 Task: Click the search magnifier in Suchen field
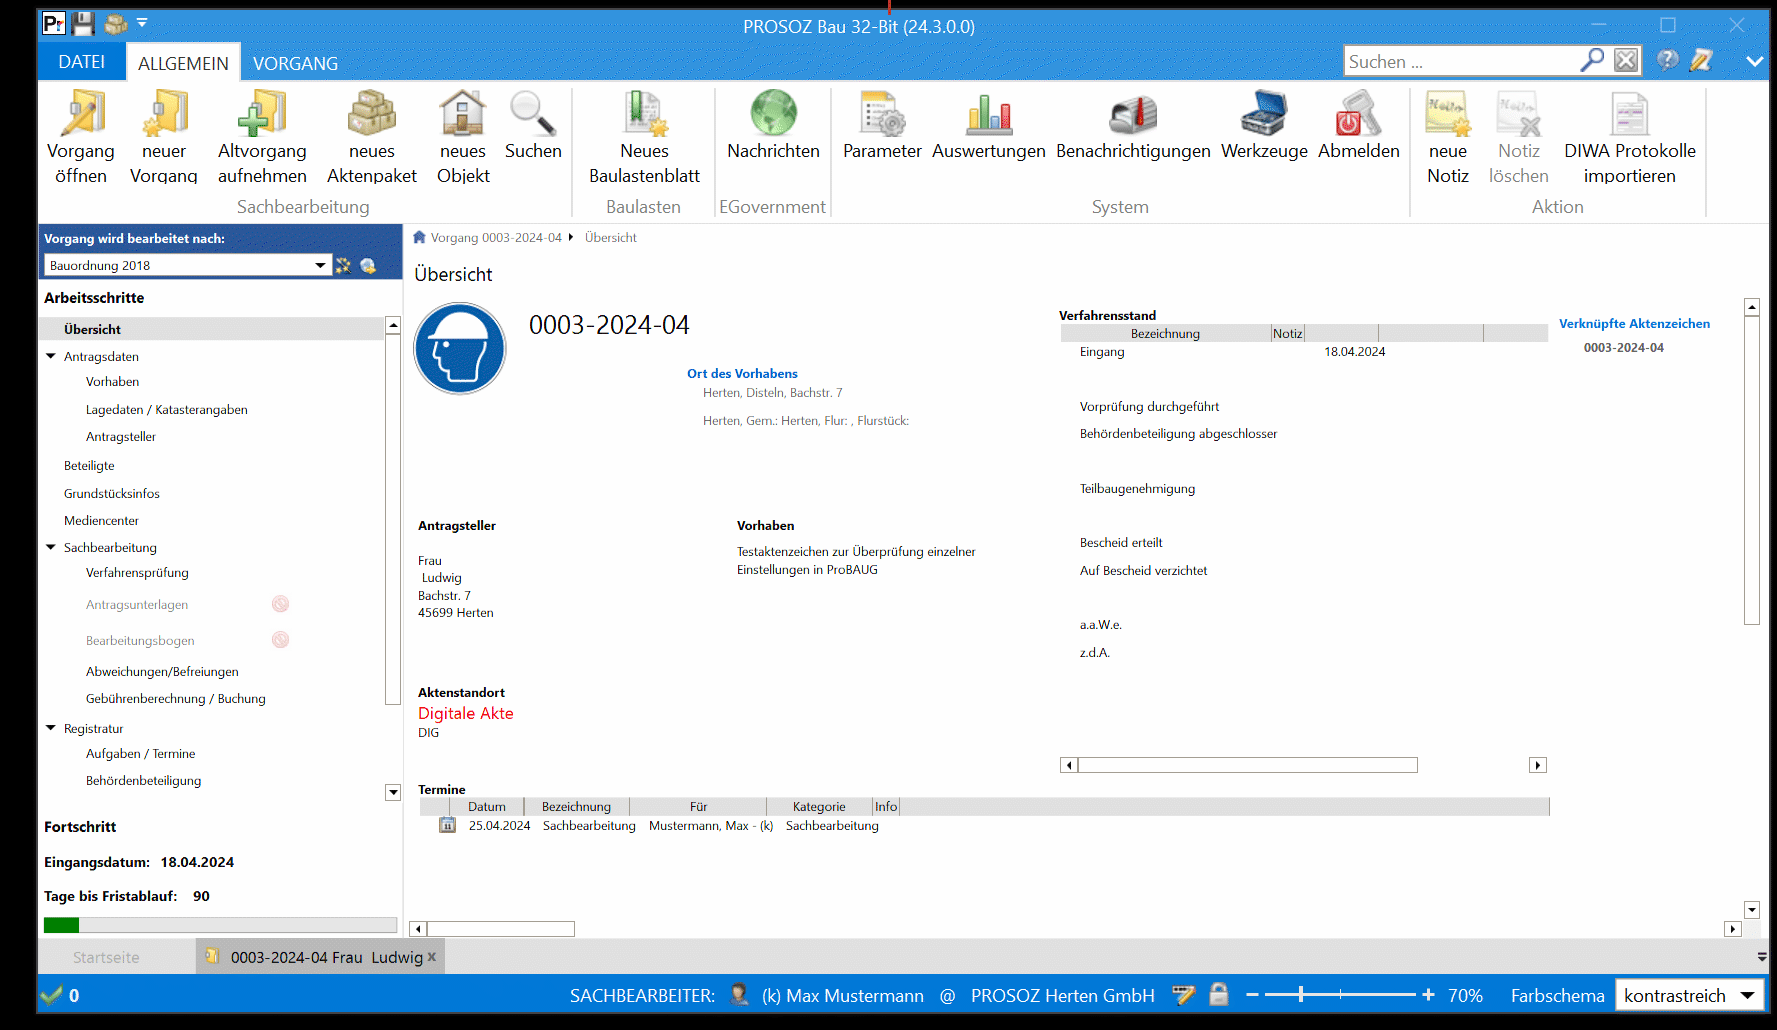(1592, 60)
